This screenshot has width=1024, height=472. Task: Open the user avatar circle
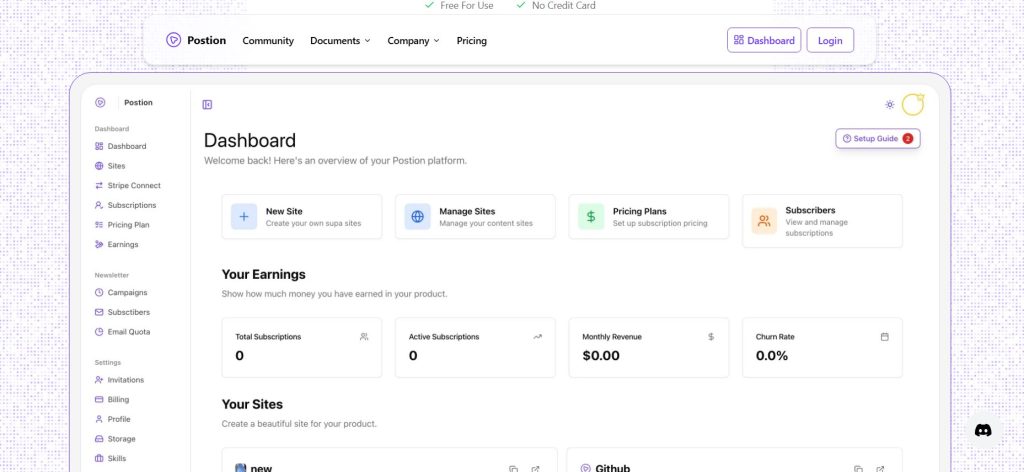(913, 104)
